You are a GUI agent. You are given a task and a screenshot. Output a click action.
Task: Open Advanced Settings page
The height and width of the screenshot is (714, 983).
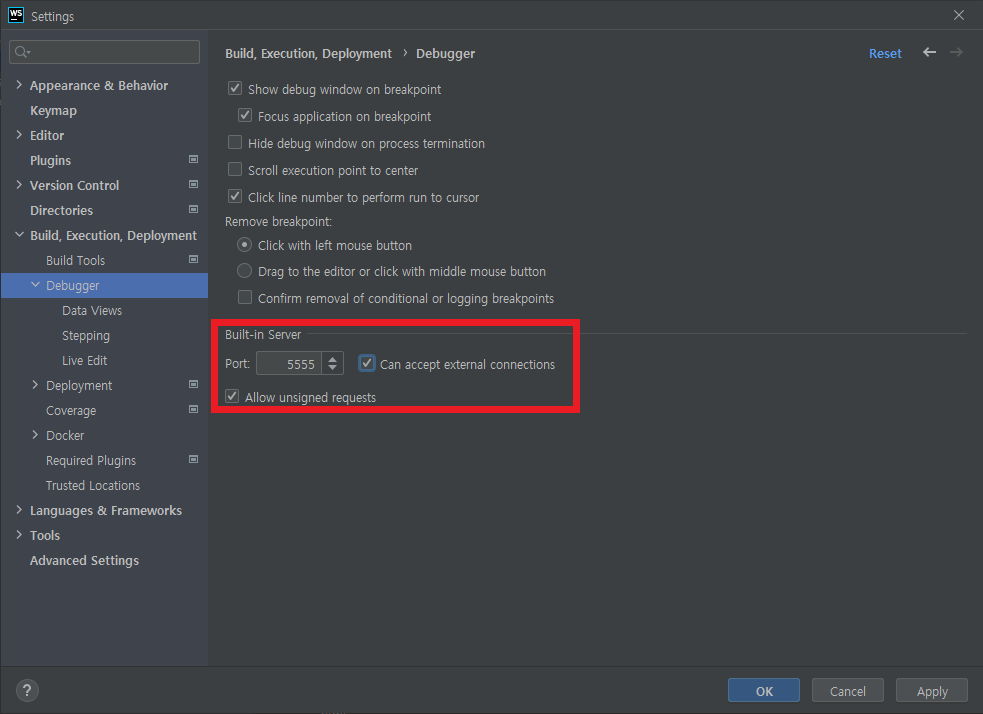(x=85, y=560)
